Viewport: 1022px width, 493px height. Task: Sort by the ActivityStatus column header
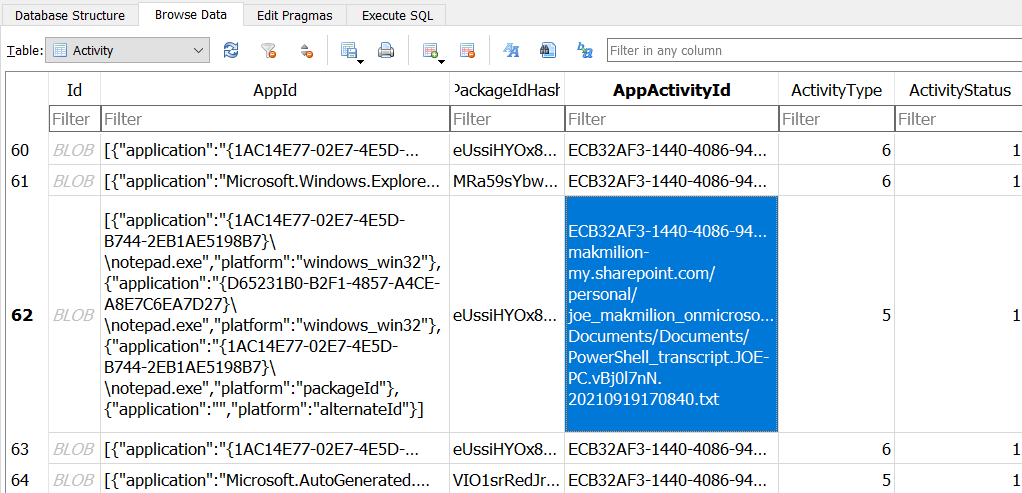[958, 91]
